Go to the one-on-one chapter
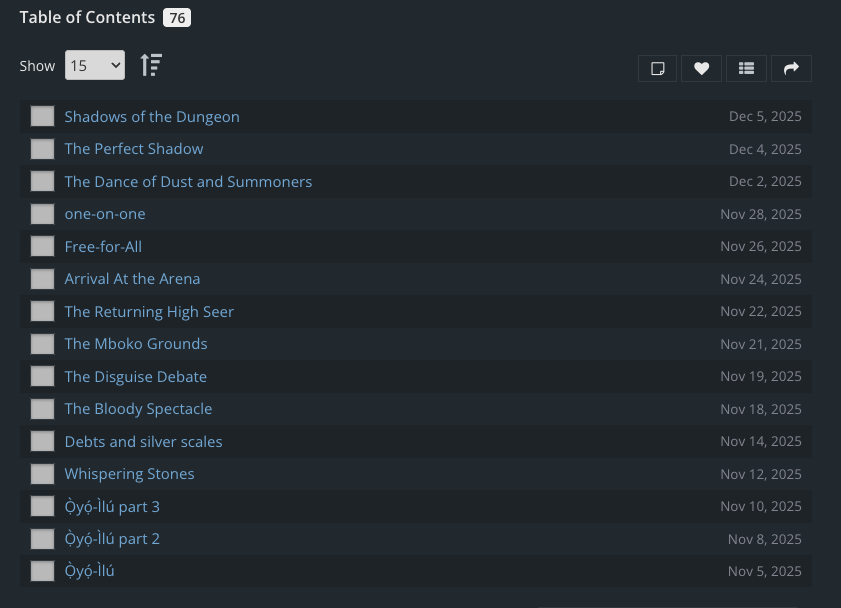Image resolution: width=841 pixels, height=608 pixels. 105,214
